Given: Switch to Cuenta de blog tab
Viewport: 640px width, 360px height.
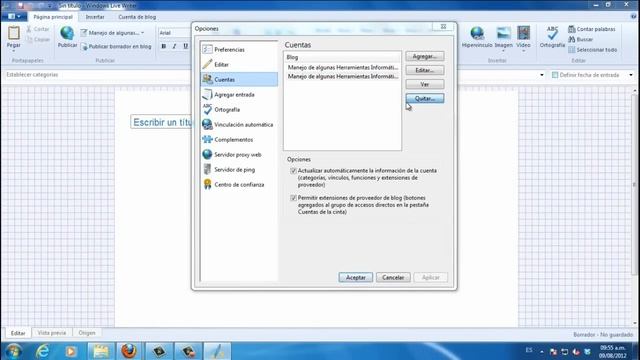Looking at the screenshot, I should point(137,17).
